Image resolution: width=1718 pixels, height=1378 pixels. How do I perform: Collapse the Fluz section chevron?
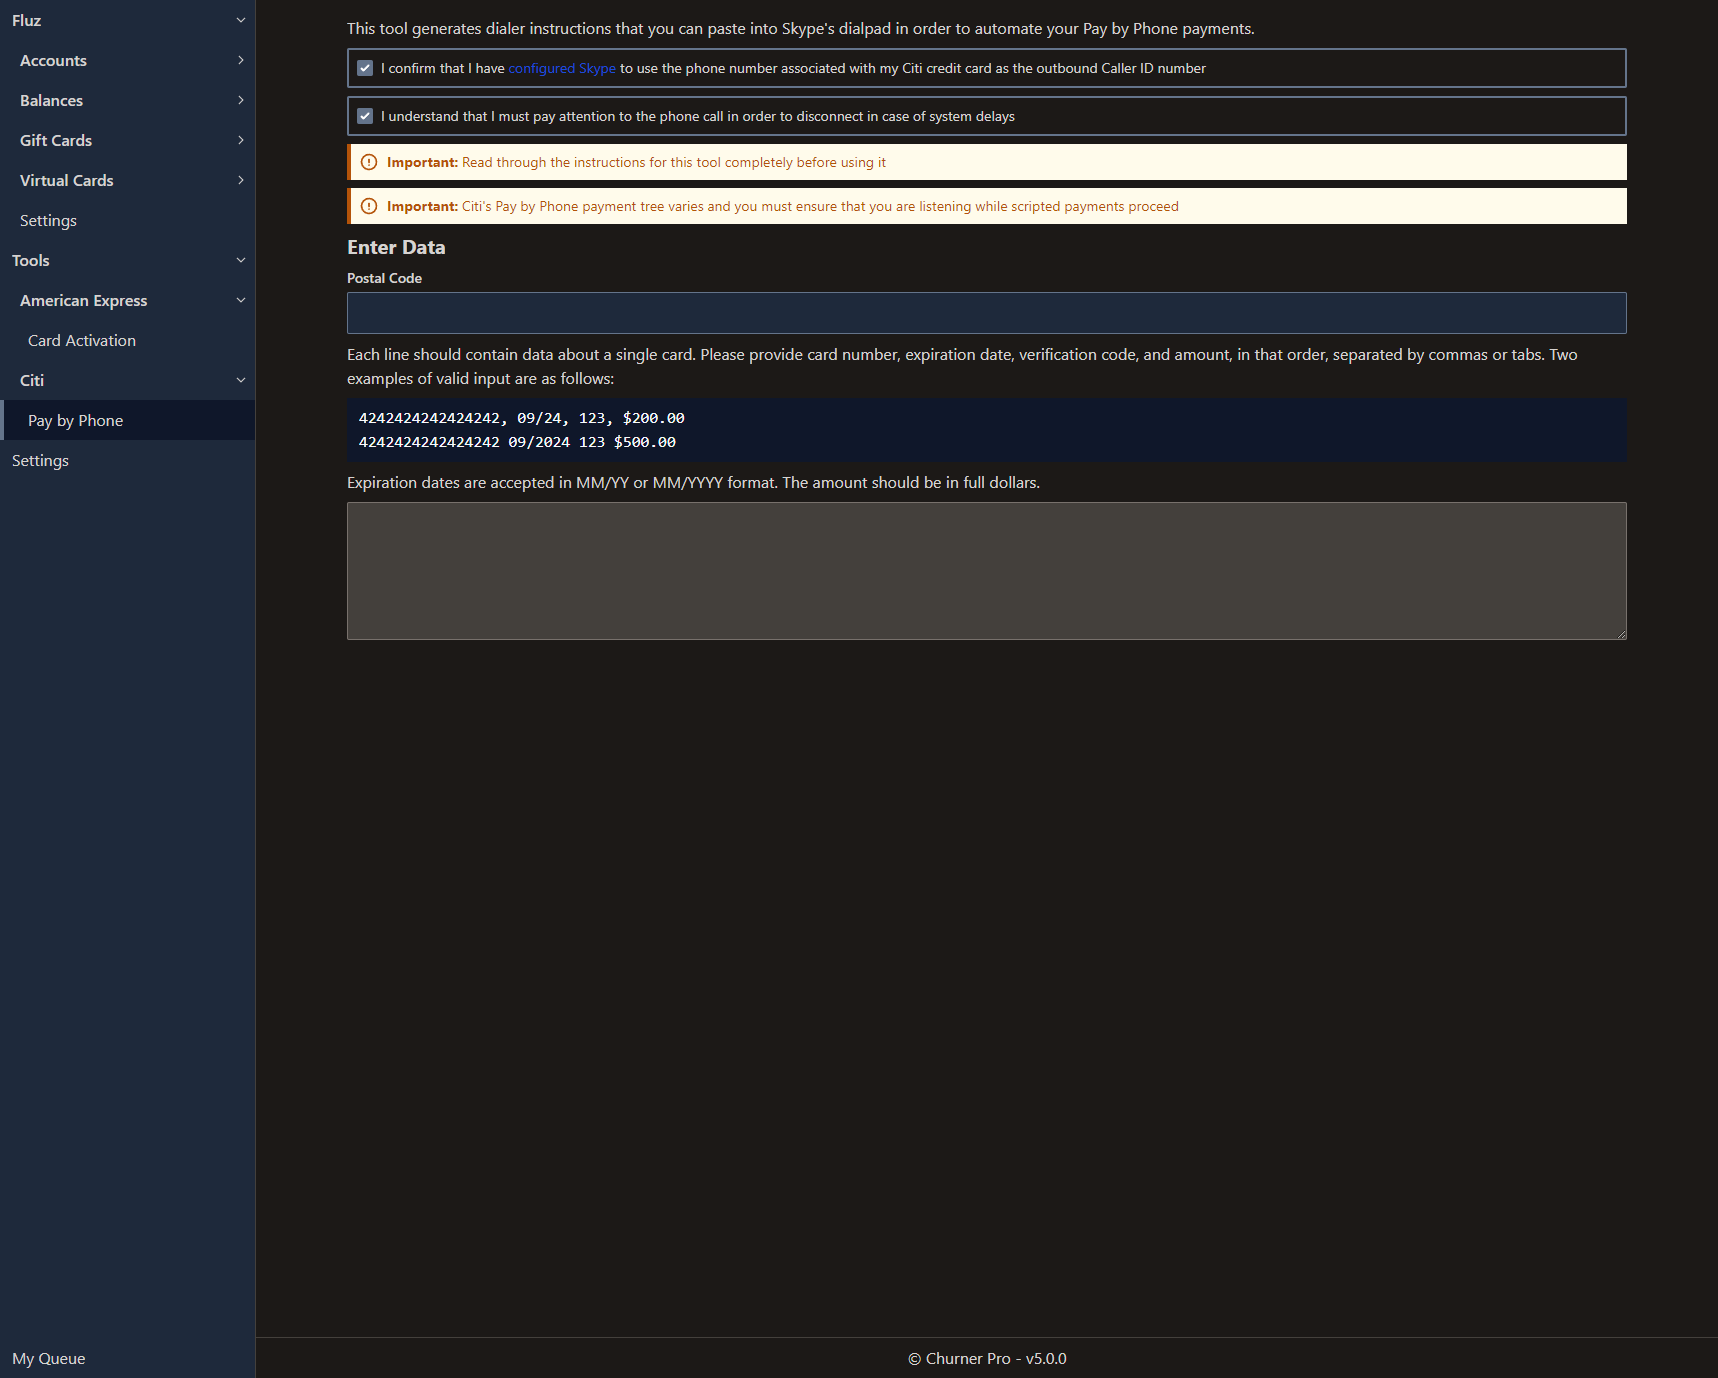click(240, 20)
